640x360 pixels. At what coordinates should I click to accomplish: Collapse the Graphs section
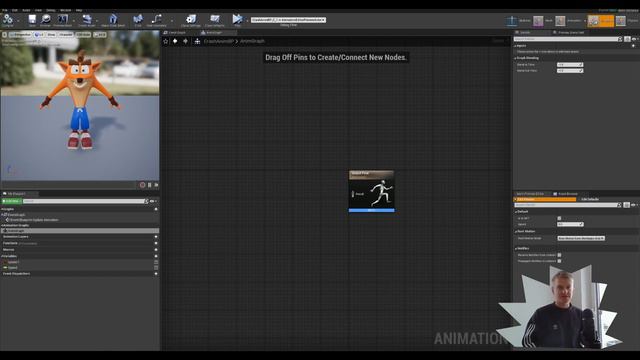[2, 209]
